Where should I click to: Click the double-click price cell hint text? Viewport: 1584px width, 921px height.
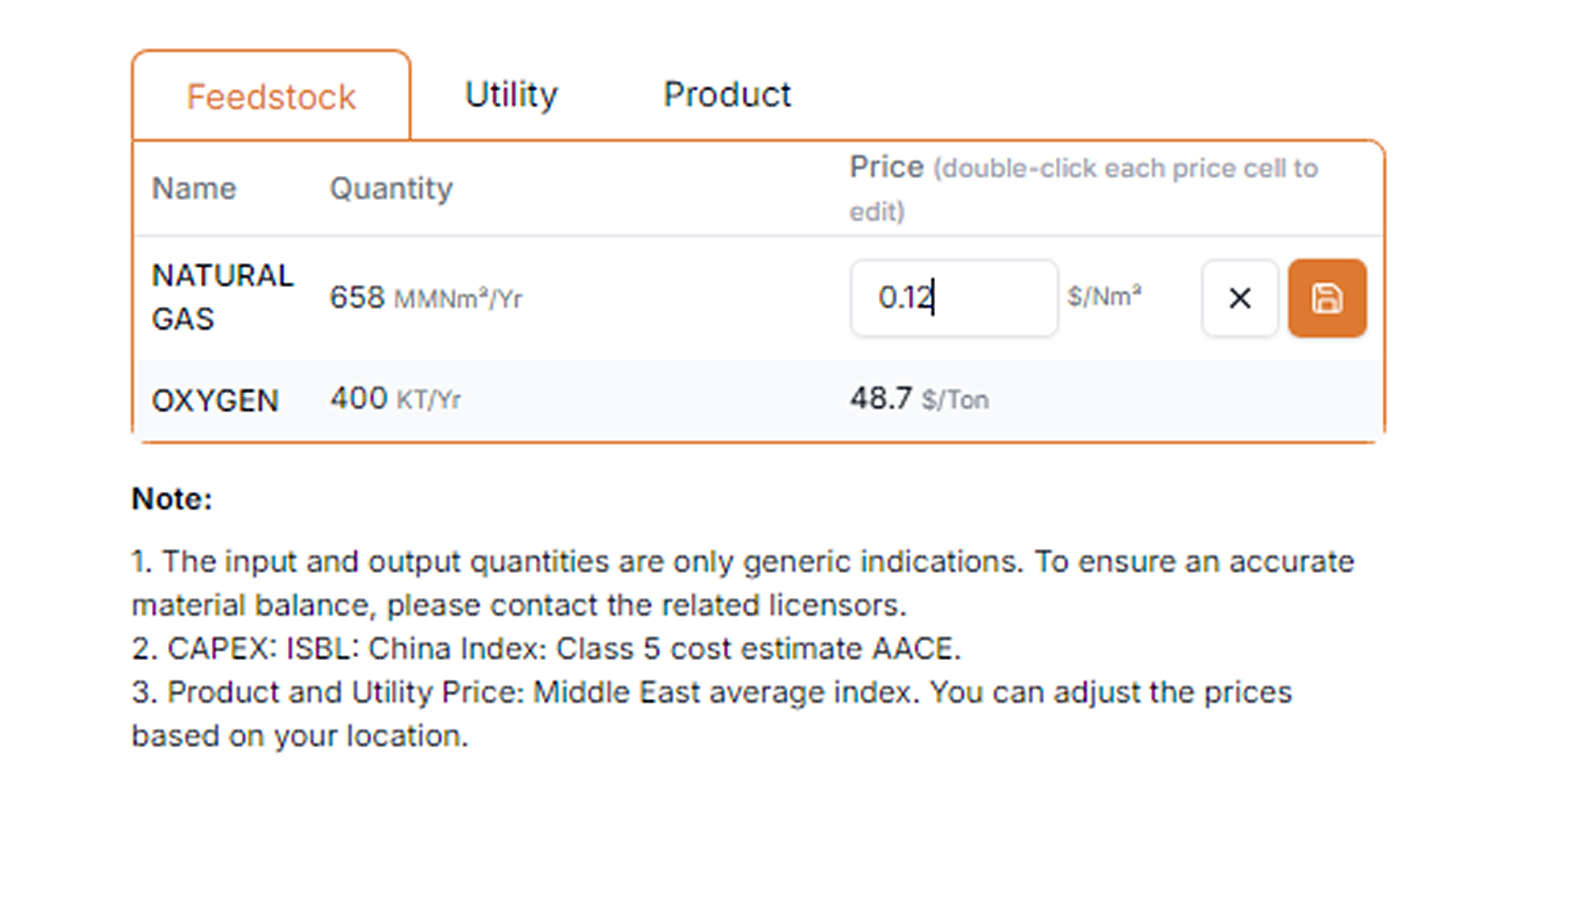coord(1084,189)
